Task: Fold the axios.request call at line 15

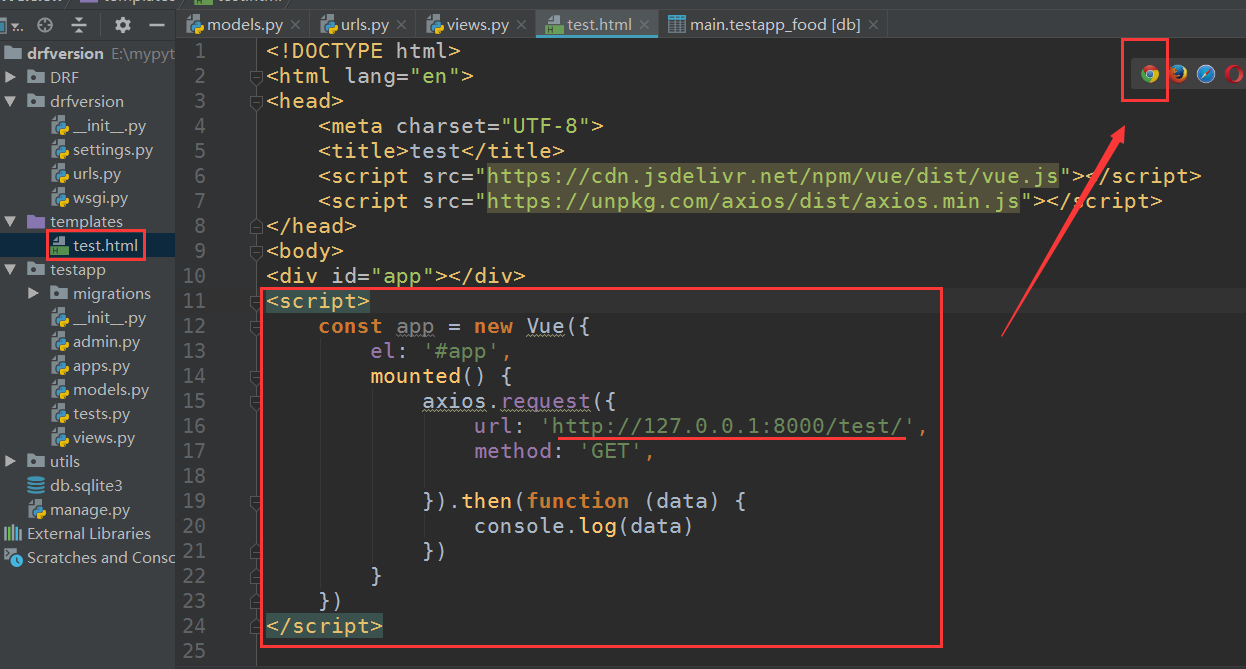Action: (x=256, y=401)
